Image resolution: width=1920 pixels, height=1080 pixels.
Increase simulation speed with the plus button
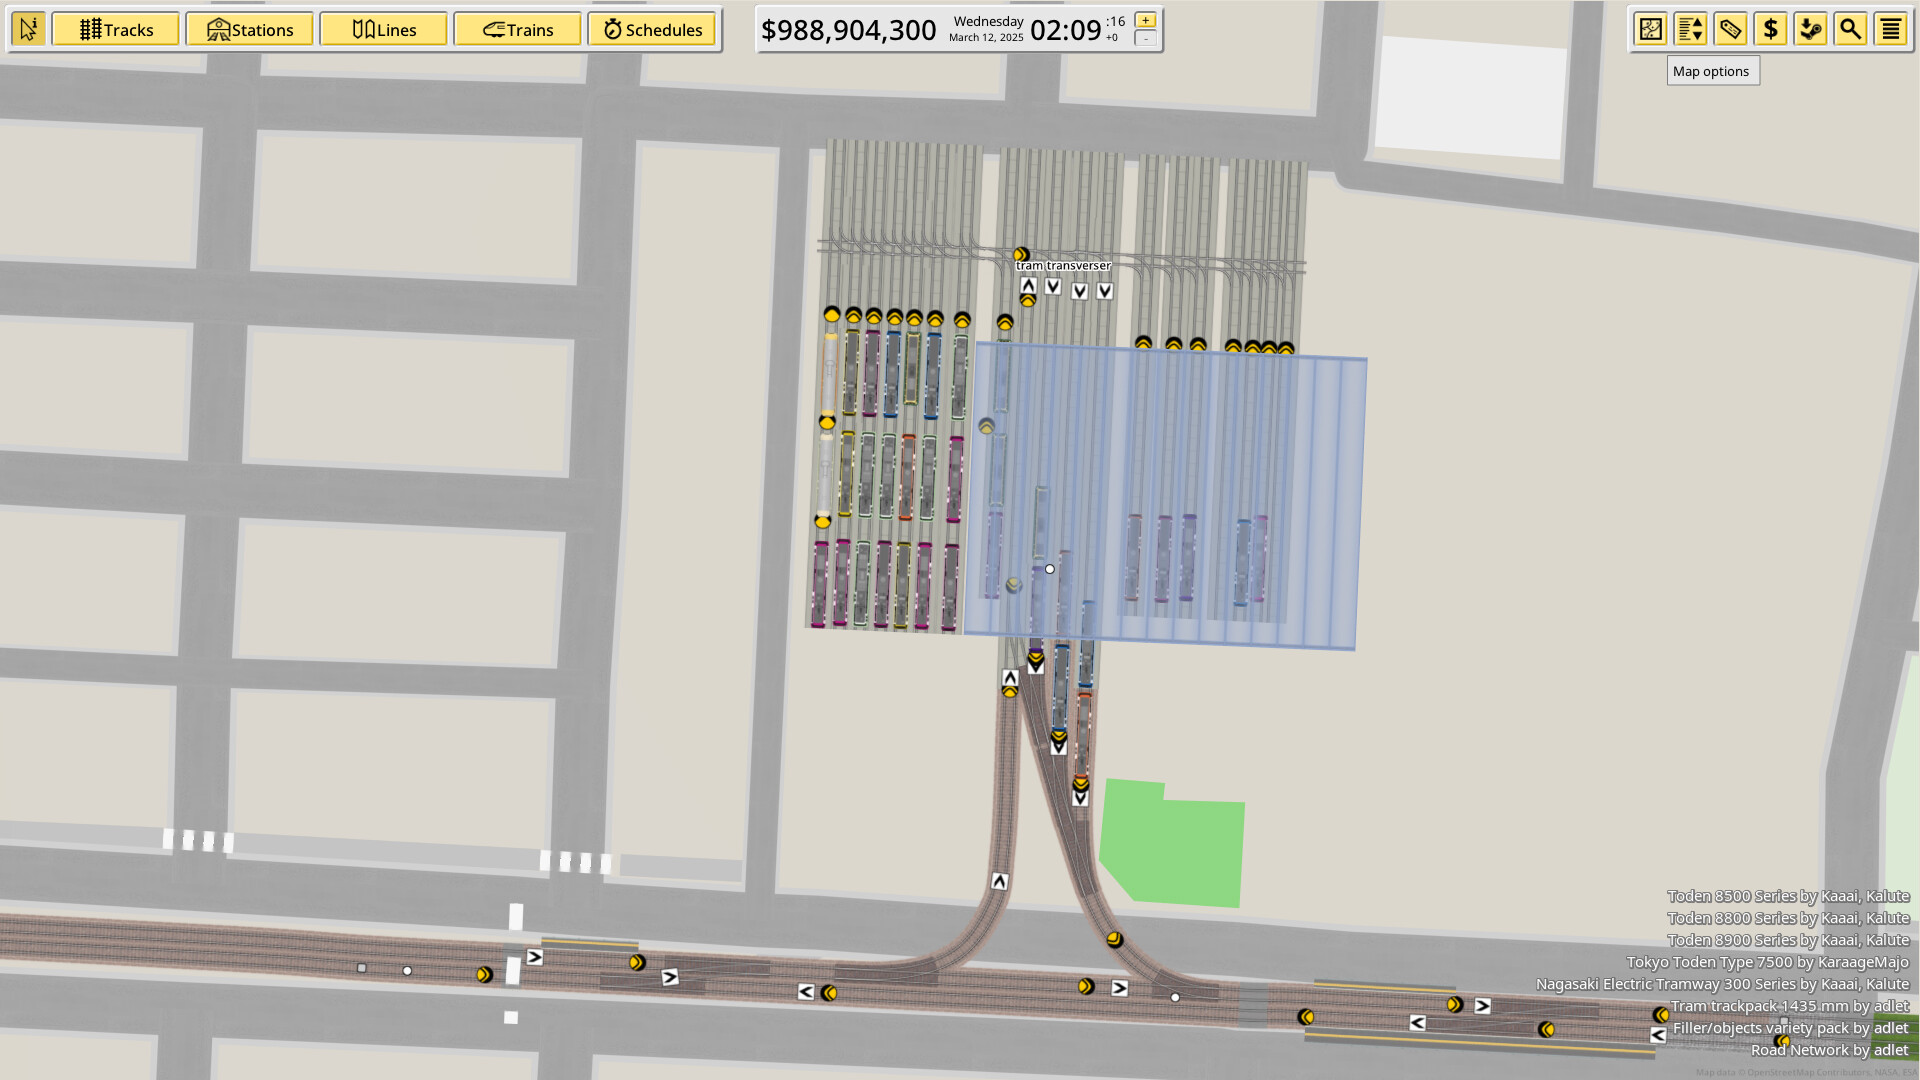pyautogui.click(x=1143, y=19)
